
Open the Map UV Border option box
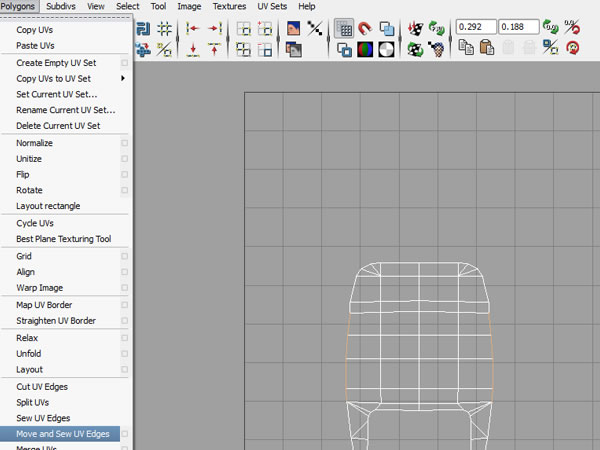[x=124, y=305]
